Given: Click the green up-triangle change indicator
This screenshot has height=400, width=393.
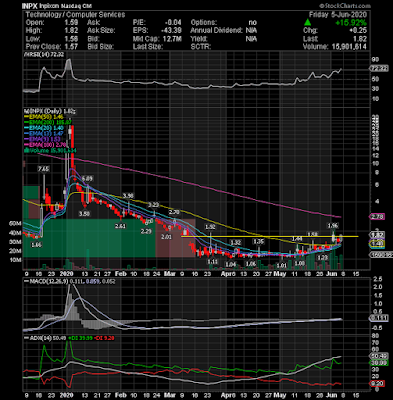Looking at the screenshot, I should (308, 23).
